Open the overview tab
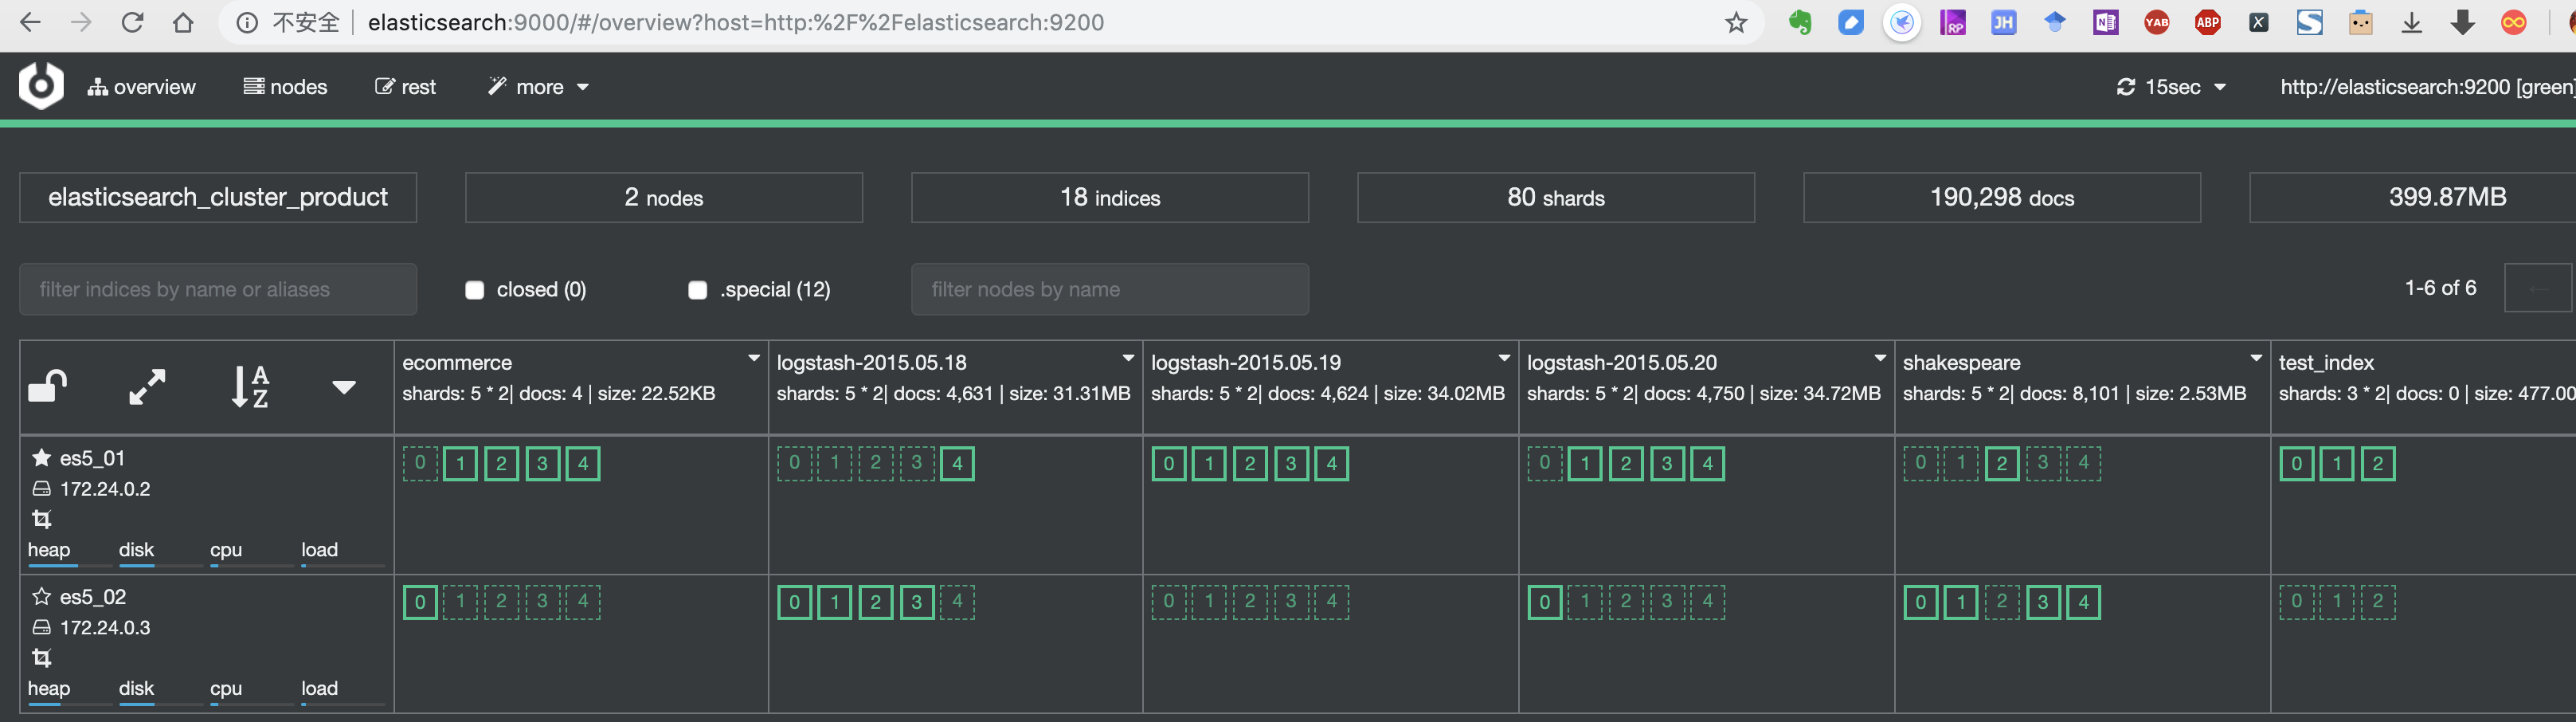 [141, 87]
